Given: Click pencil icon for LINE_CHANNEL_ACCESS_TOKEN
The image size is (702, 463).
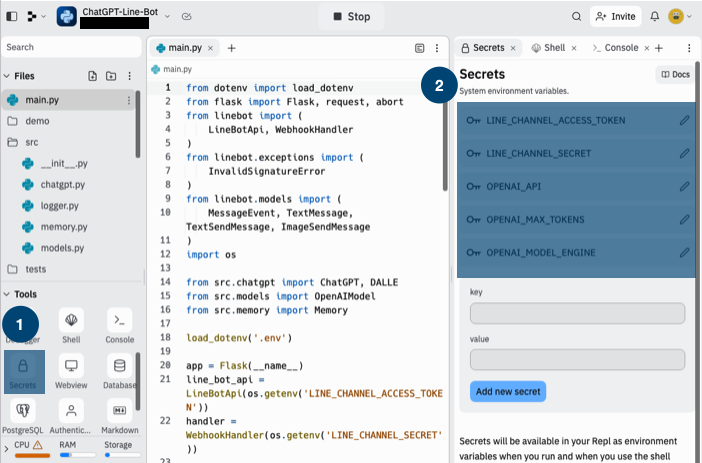Looking at the screenshot, I should pyautogui.click(x=684, y=120).
